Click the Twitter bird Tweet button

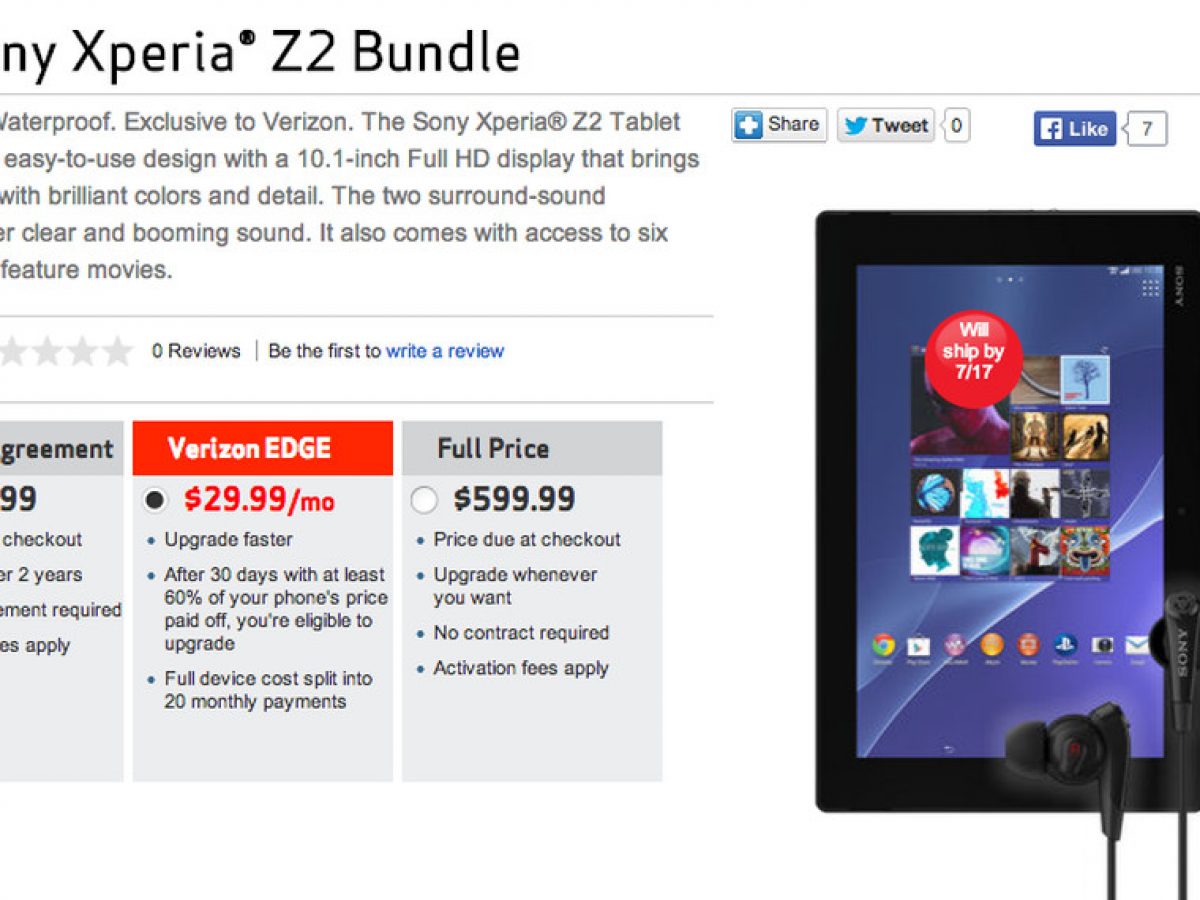tap(886, 126)
